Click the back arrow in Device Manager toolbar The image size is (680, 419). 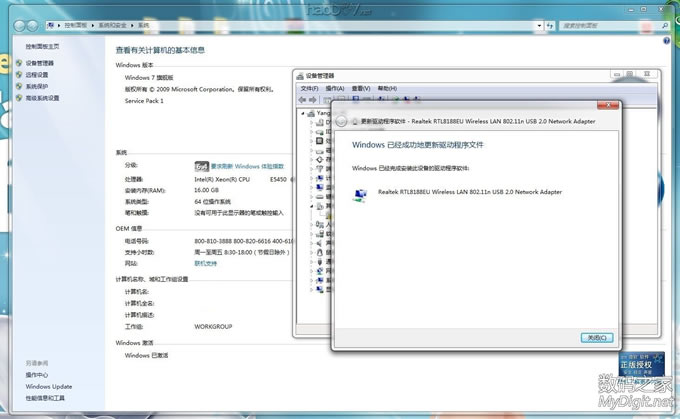(304, 100)
